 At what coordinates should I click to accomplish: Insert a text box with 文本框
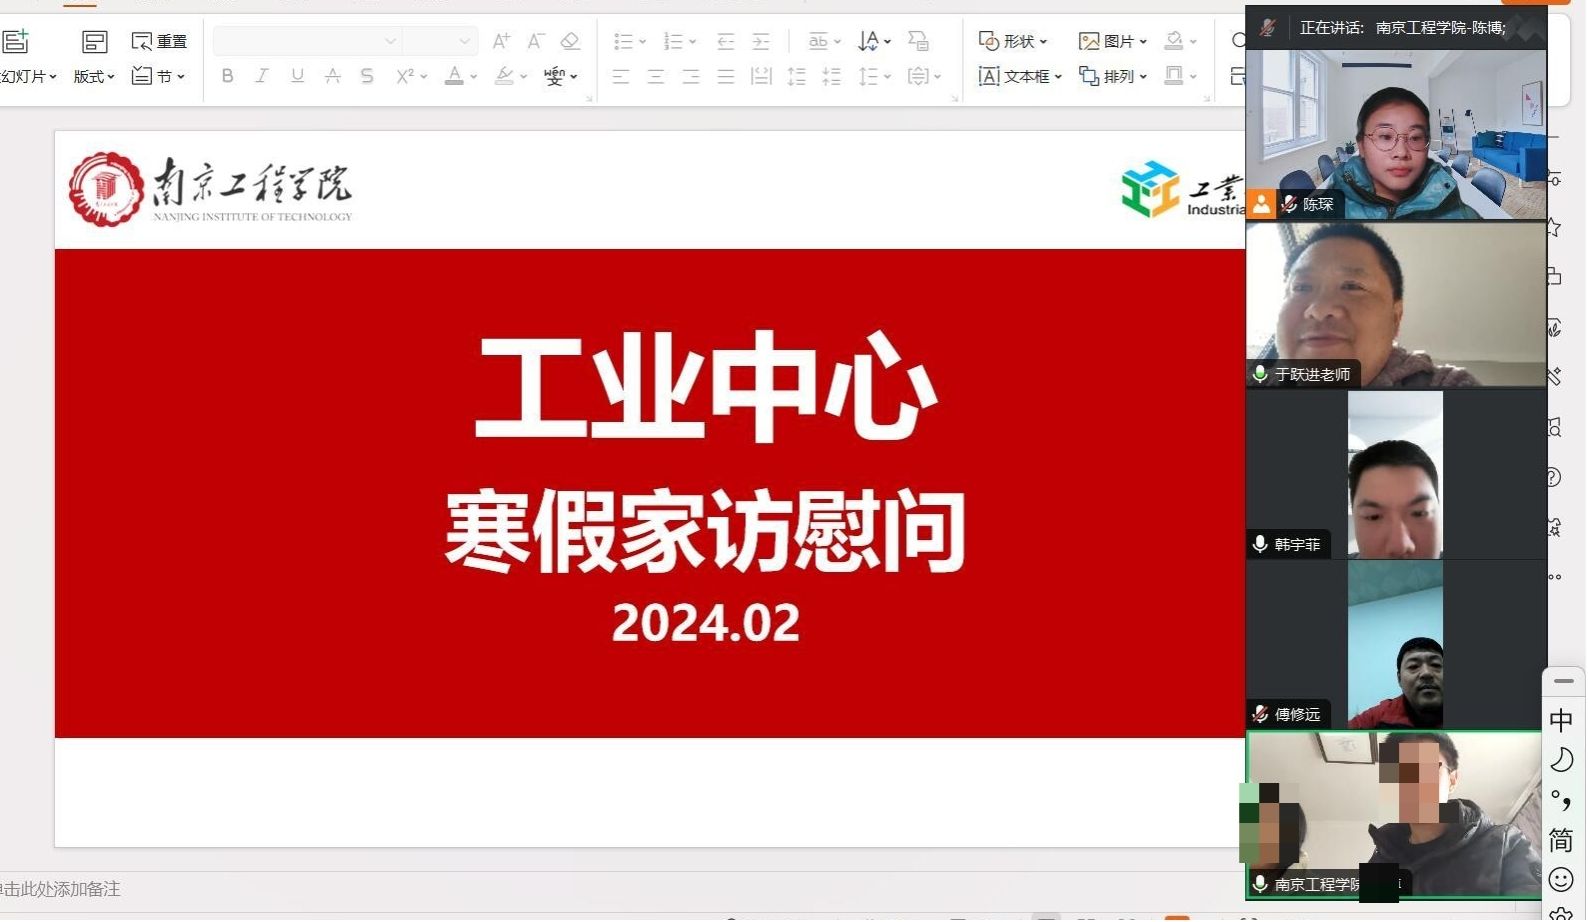(1019, 76)
